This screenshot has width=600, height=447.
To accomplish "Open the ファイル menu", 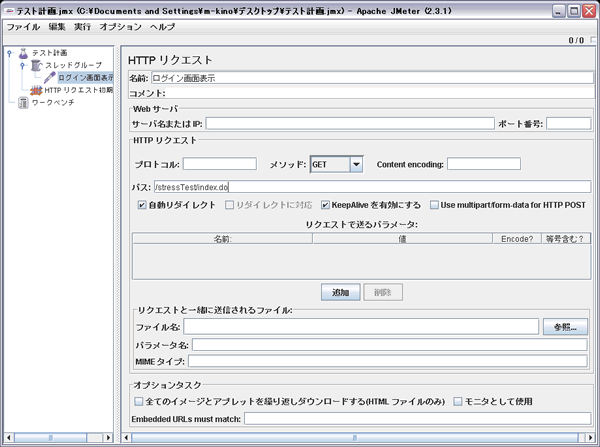I will click(x=23, y=27).
